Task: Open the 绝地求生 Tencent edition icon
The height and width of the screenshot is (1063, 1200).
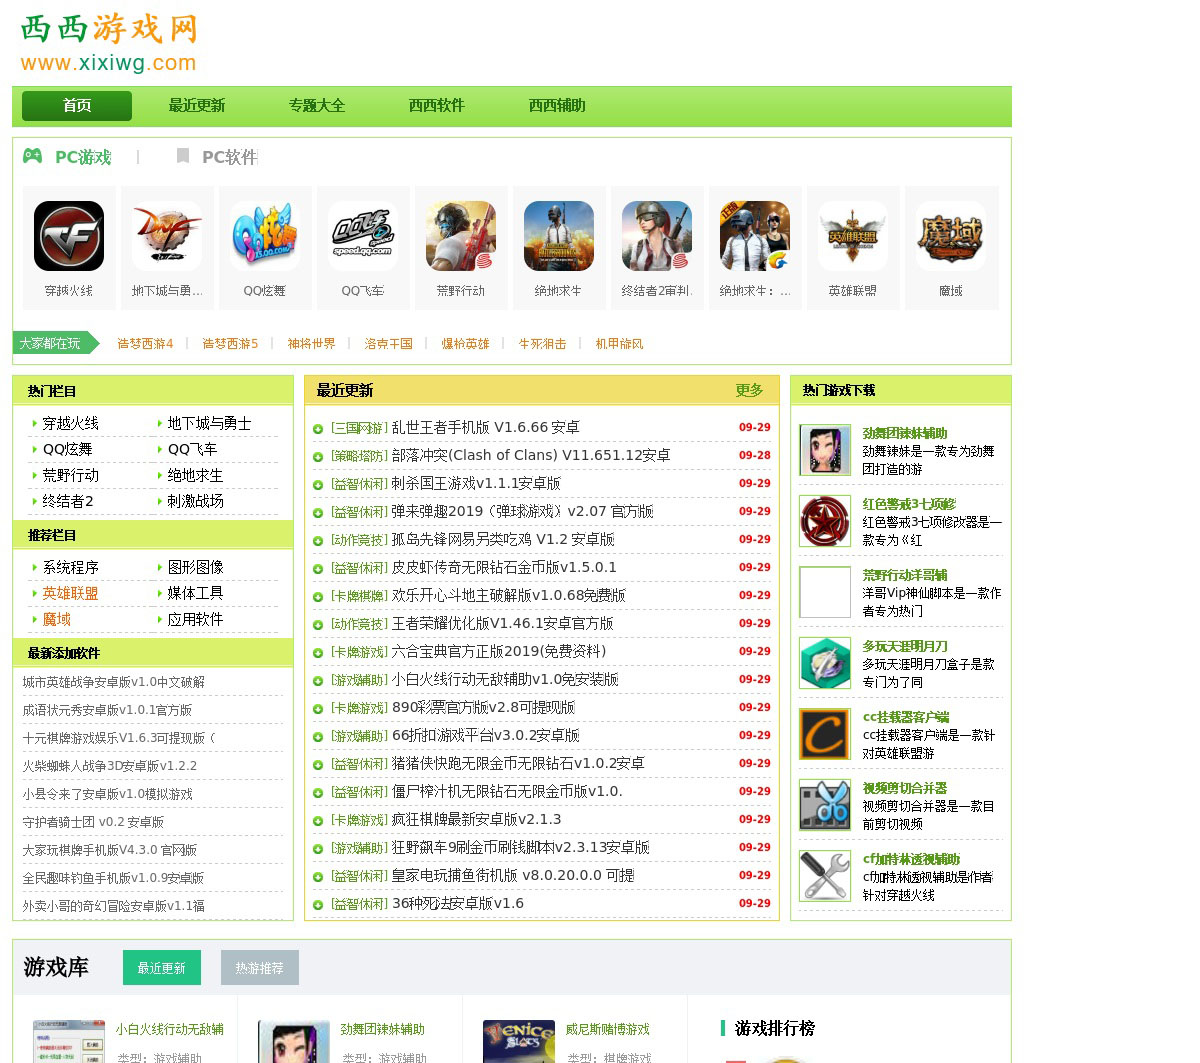Action: pyautogui.click(x=755, y=236)
